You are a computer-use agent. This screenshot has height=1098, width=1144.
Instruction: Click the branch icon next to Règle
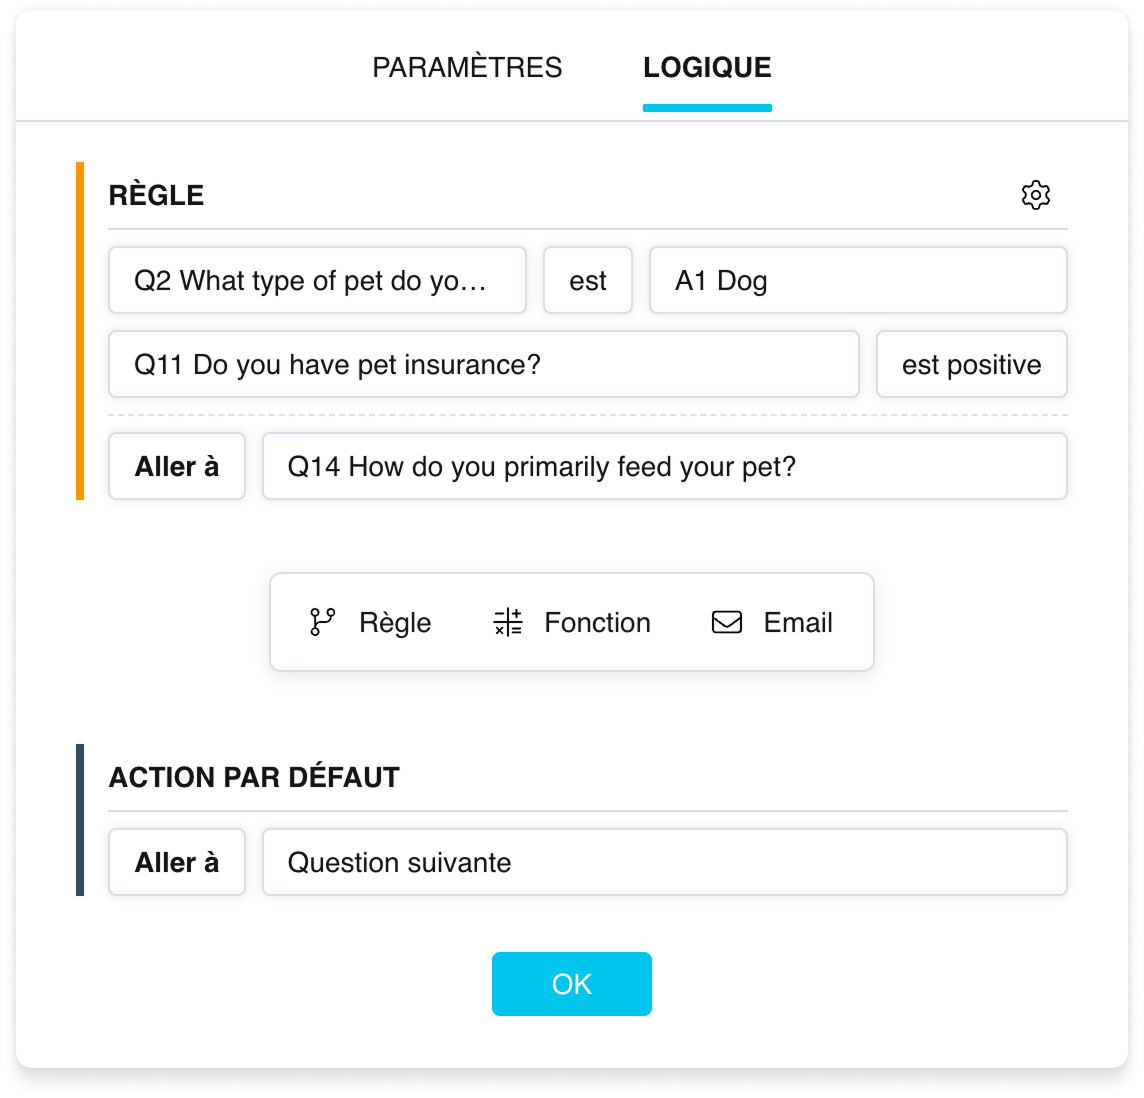click(x=322, y=622)
